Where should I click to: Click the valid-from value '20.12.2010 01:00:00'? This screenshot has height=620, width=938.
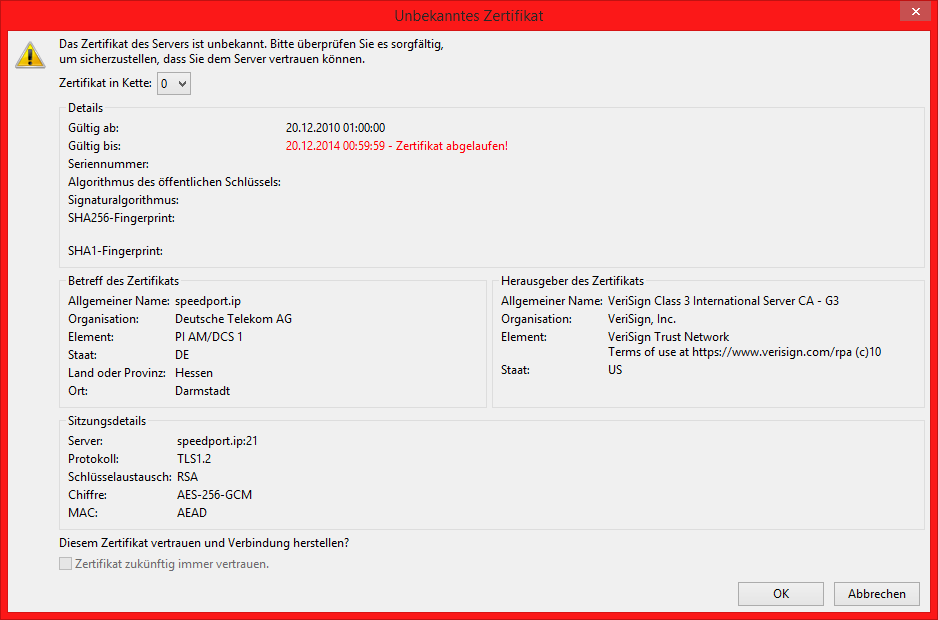[335, 127]
